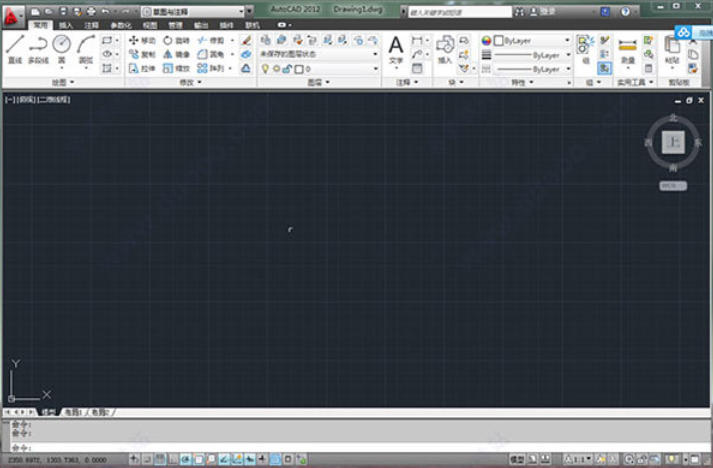This screenshot has width=713, height=468.
Task: Select the Line (直线) drawing tool
Action: 15,48
